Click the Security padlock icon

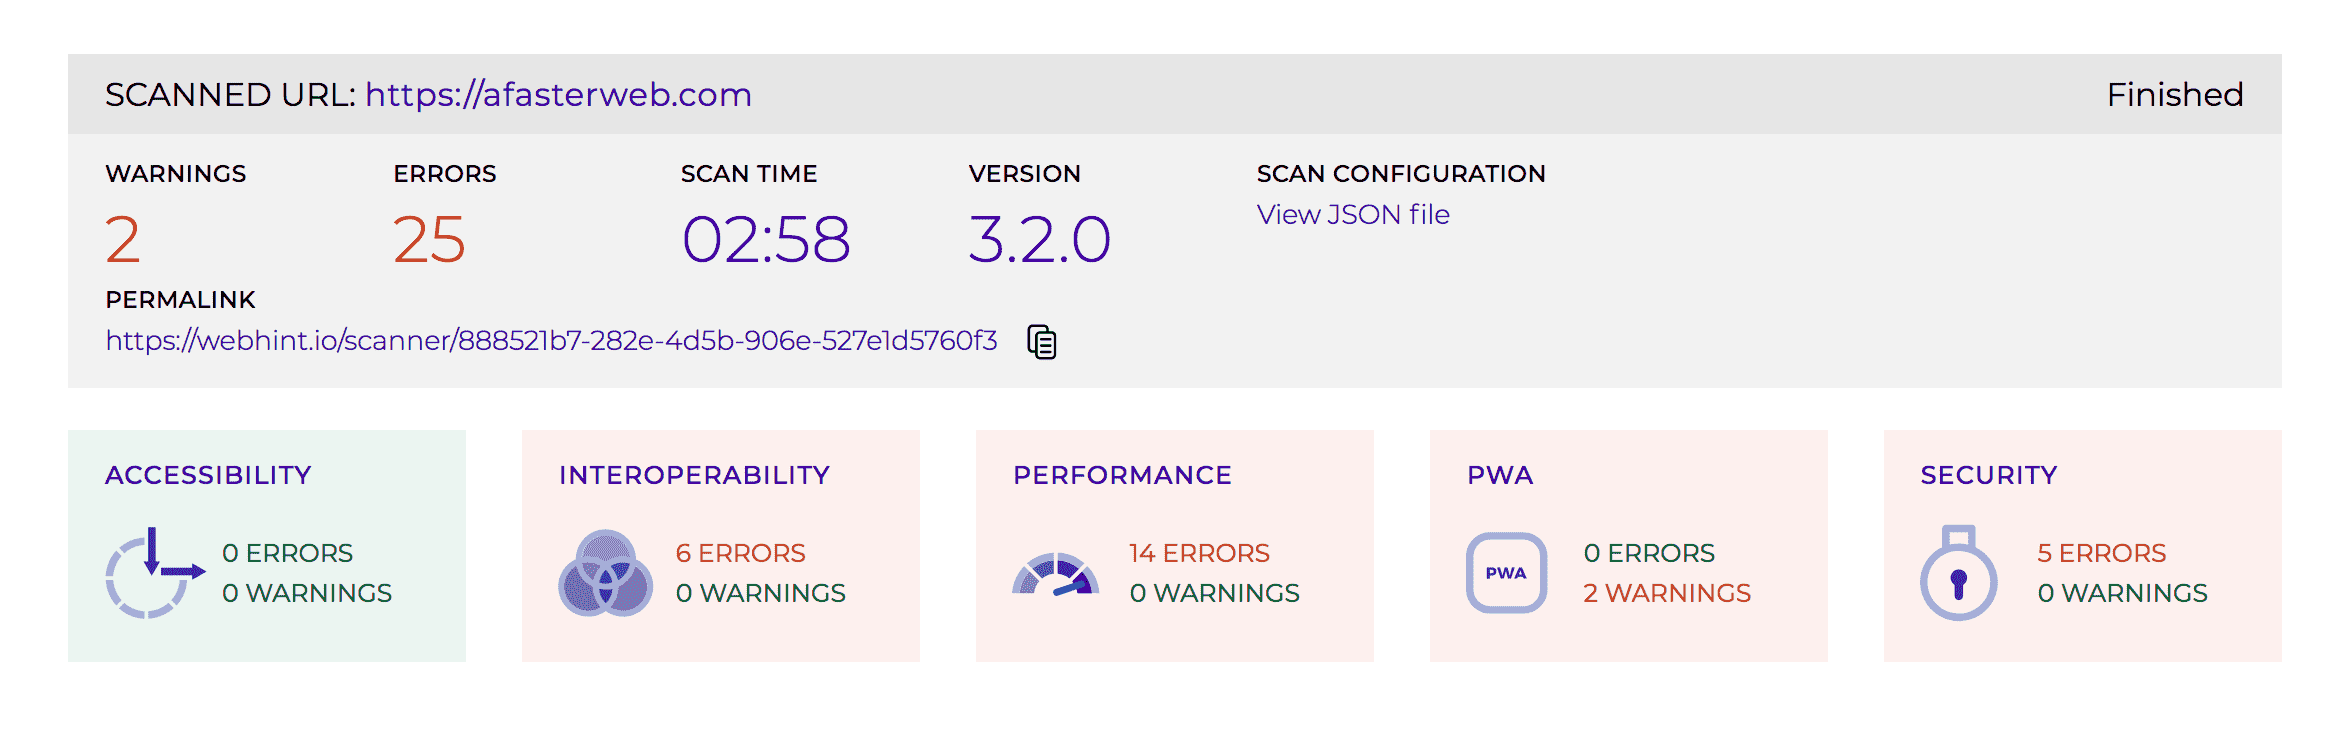(1958, 573)
